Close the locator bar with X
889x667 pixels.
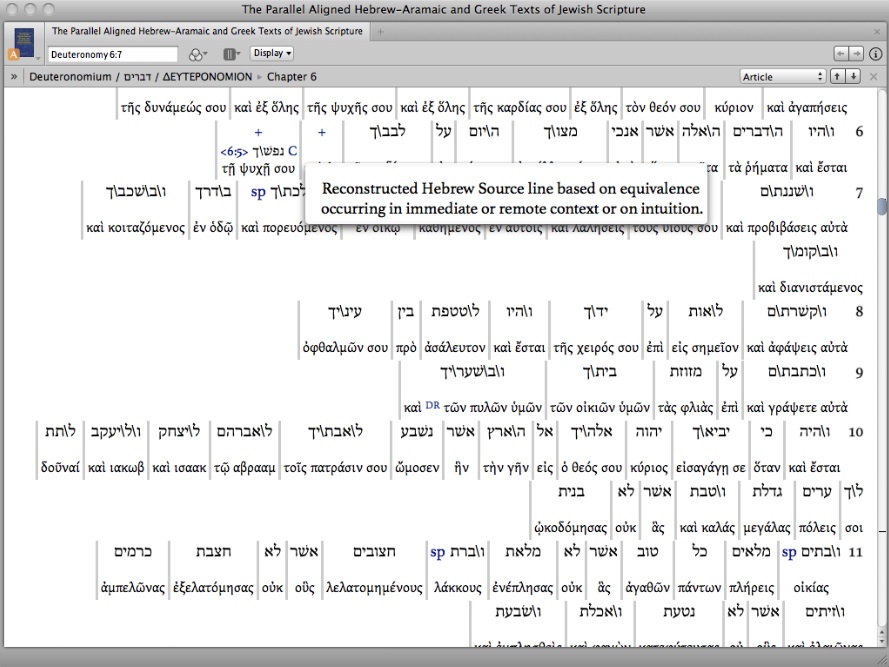coord(874,77)
